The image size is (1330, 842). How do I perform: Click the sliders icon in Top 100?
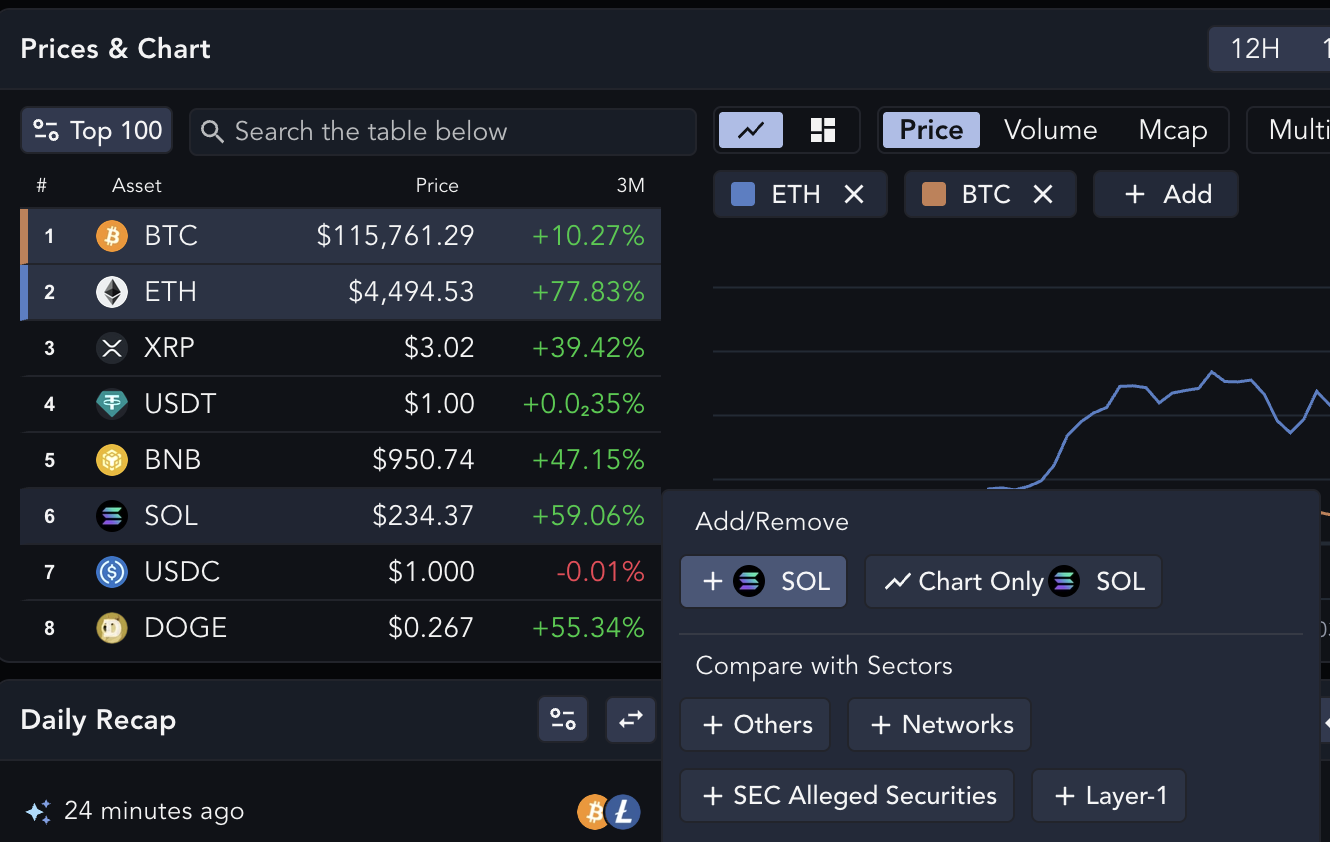pyautogui.click(x=46, y=131)
